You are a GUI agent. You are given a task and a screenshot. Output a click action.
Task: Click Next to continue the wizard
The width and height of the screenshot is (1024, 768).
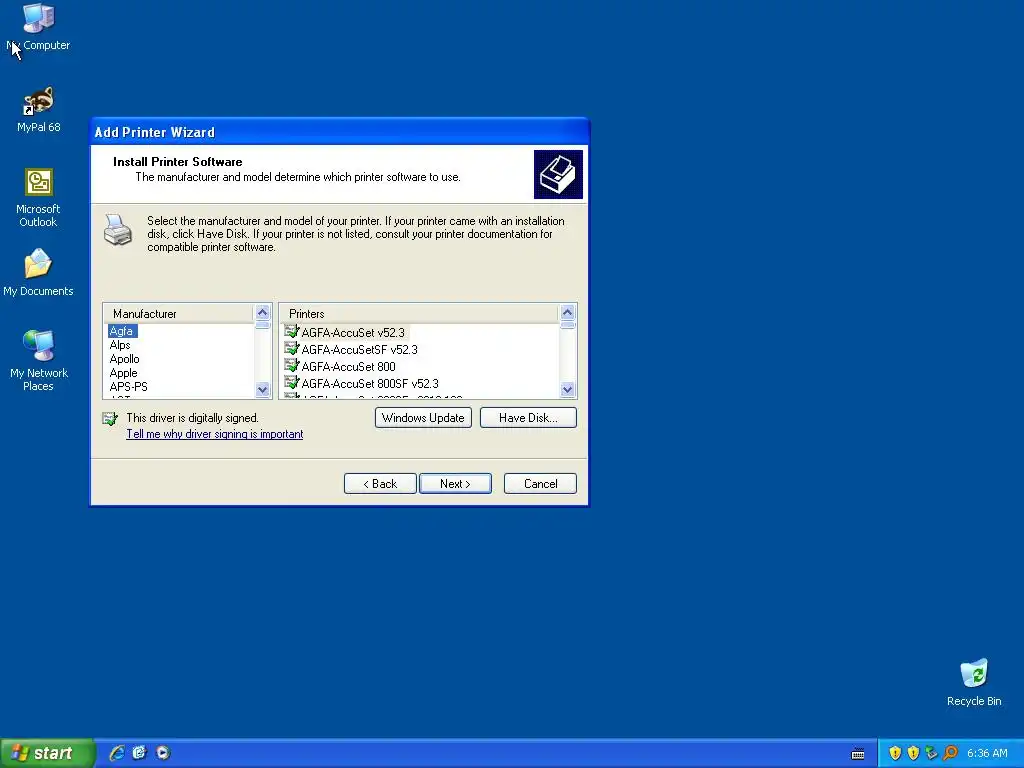click(455, 484)
